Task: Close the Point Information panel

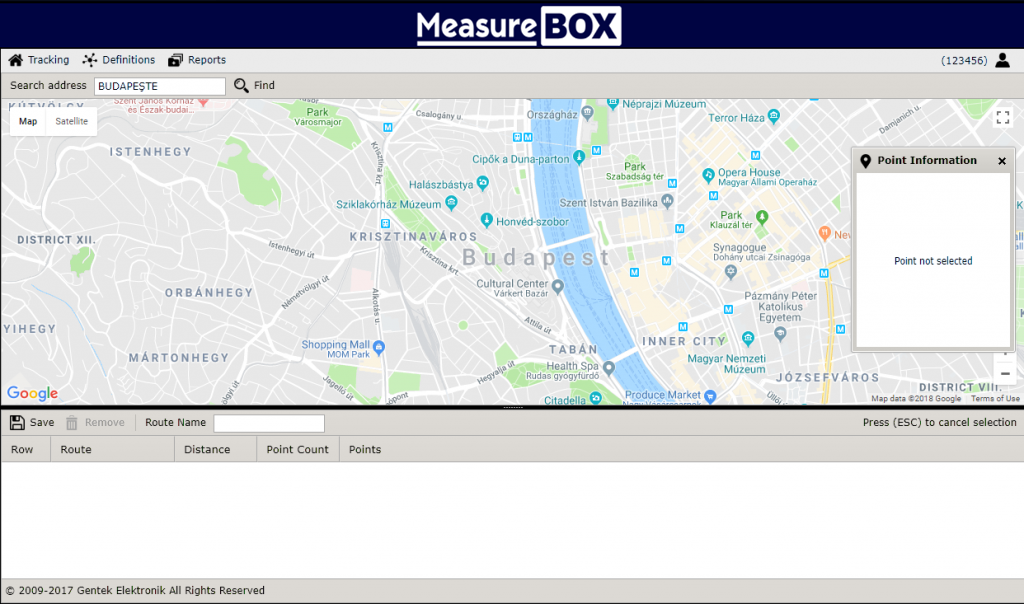Action: (x=1002, y=161)
